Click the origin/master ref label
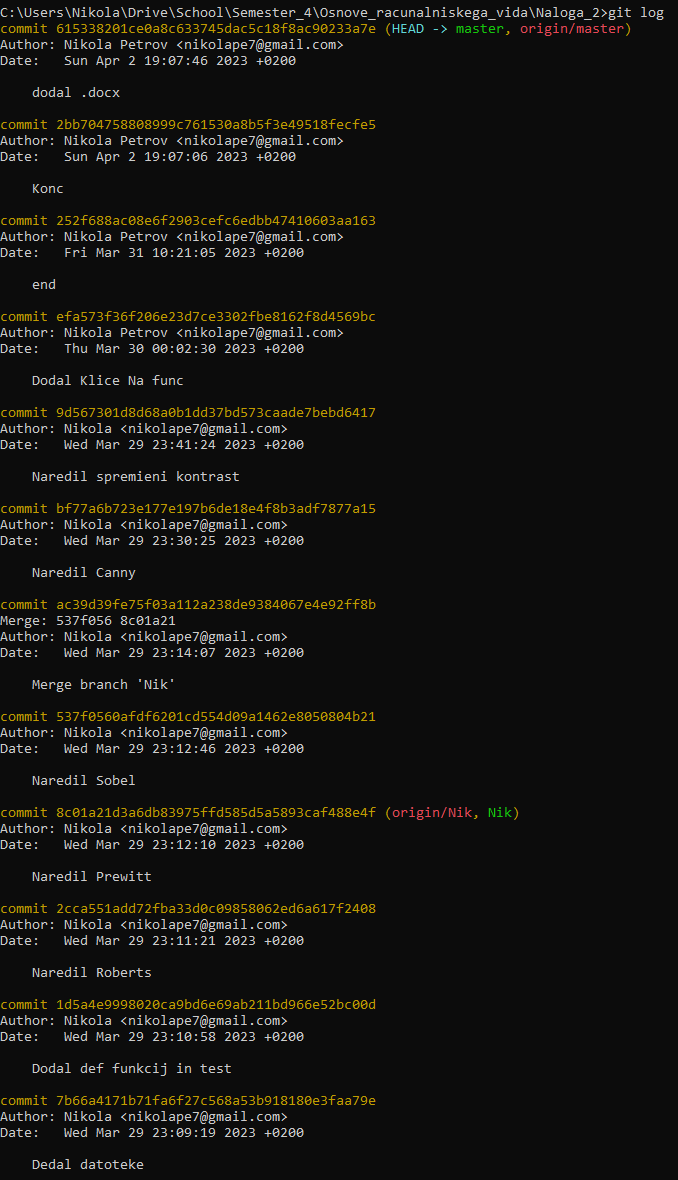 click(575, 29)
